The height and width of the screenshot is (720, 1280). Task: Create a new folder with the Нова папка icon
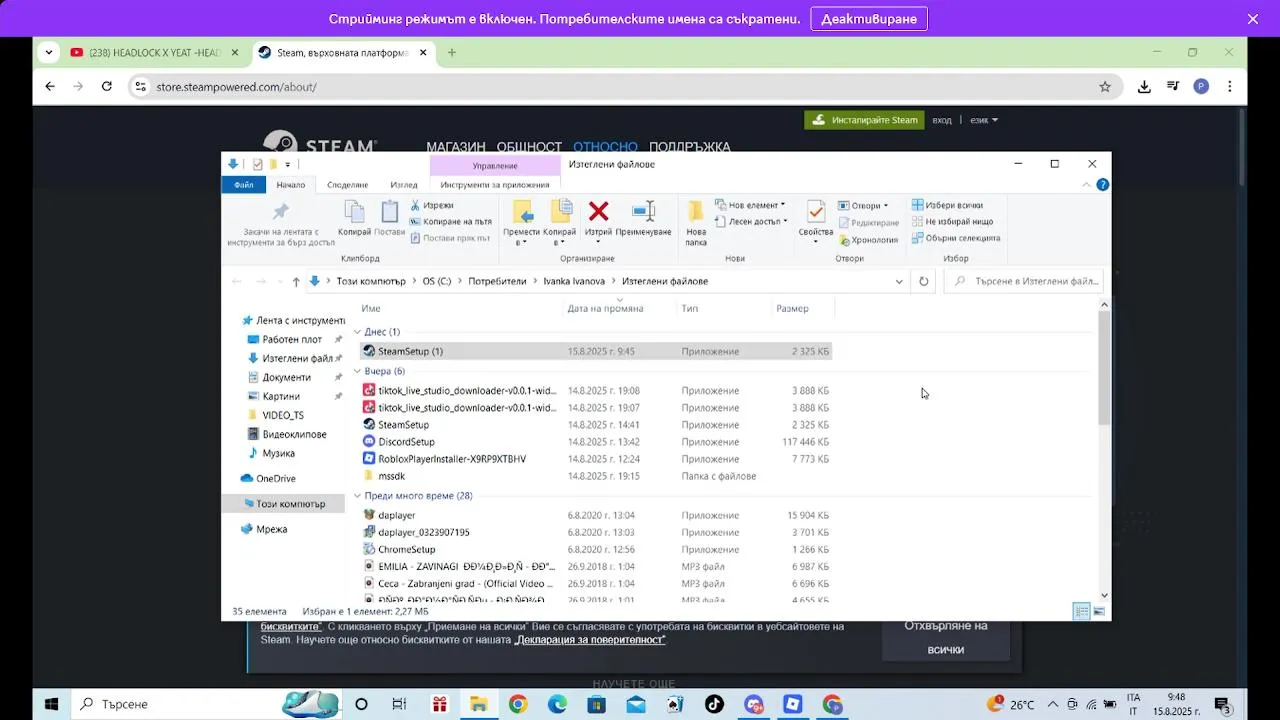pyautogui.click(x=696, y=212)
